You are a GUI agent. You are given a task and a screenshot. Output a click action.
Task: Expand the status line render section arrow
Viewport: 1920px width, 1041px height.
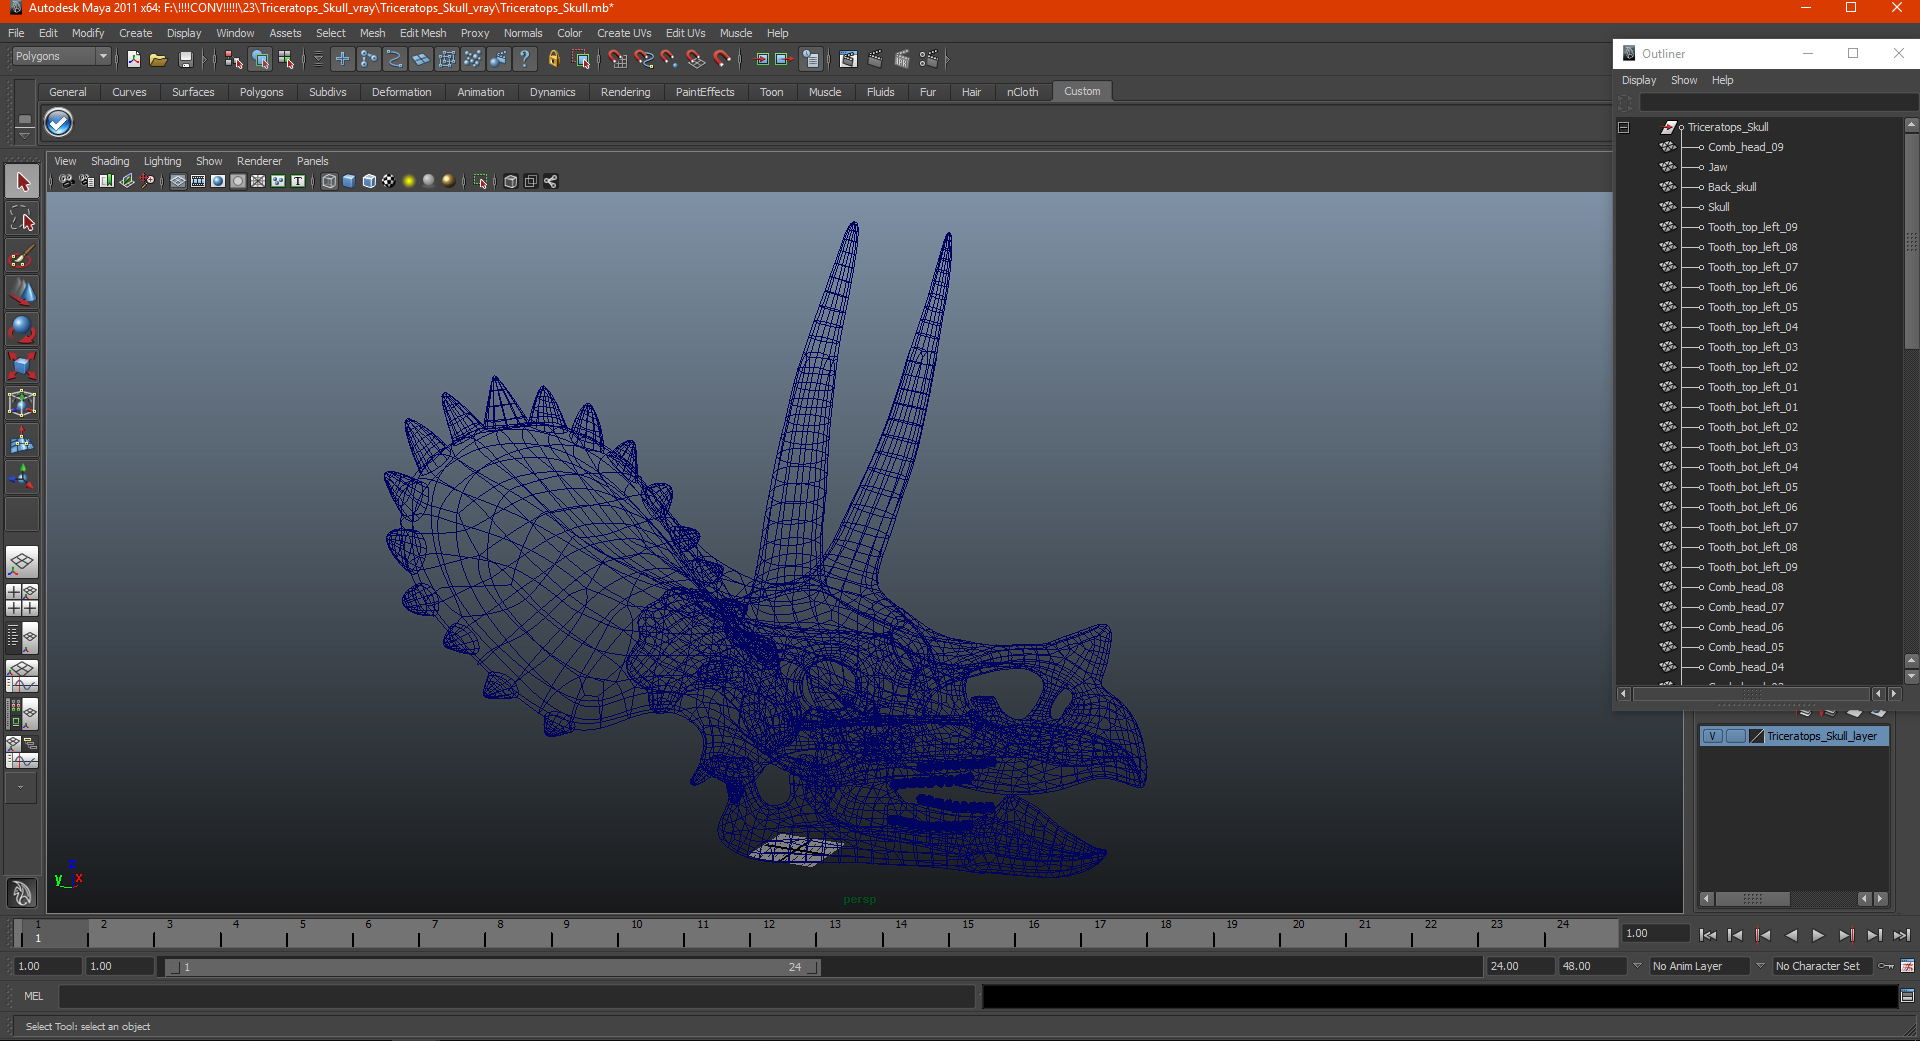pyautogui.click(x=946, y=59)
